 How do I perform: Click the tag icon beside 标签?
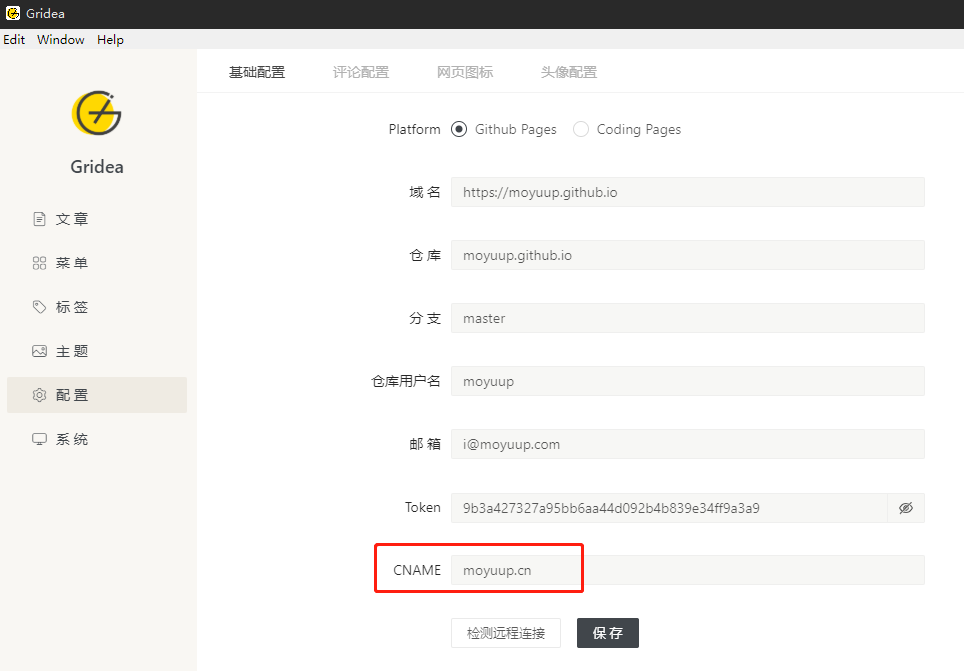[x=39, y=307]
